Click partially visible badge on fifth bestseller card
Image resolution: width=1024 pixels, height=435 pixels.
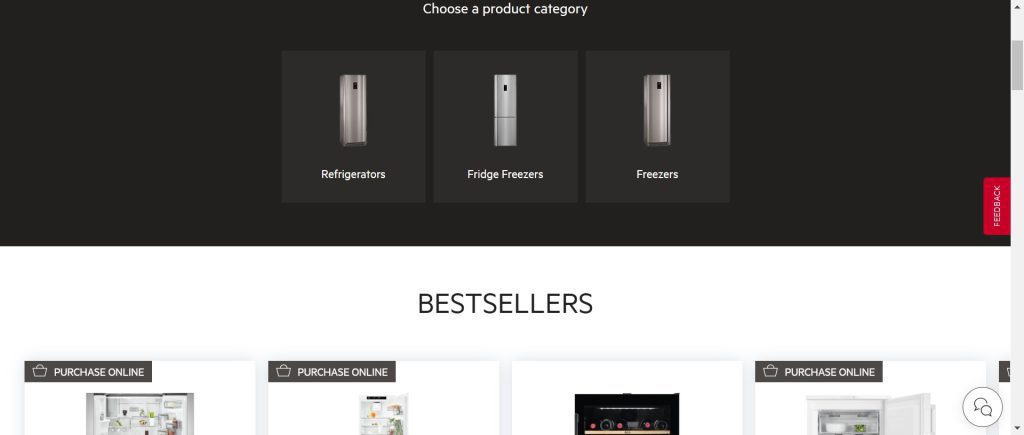click(1004, 372)
